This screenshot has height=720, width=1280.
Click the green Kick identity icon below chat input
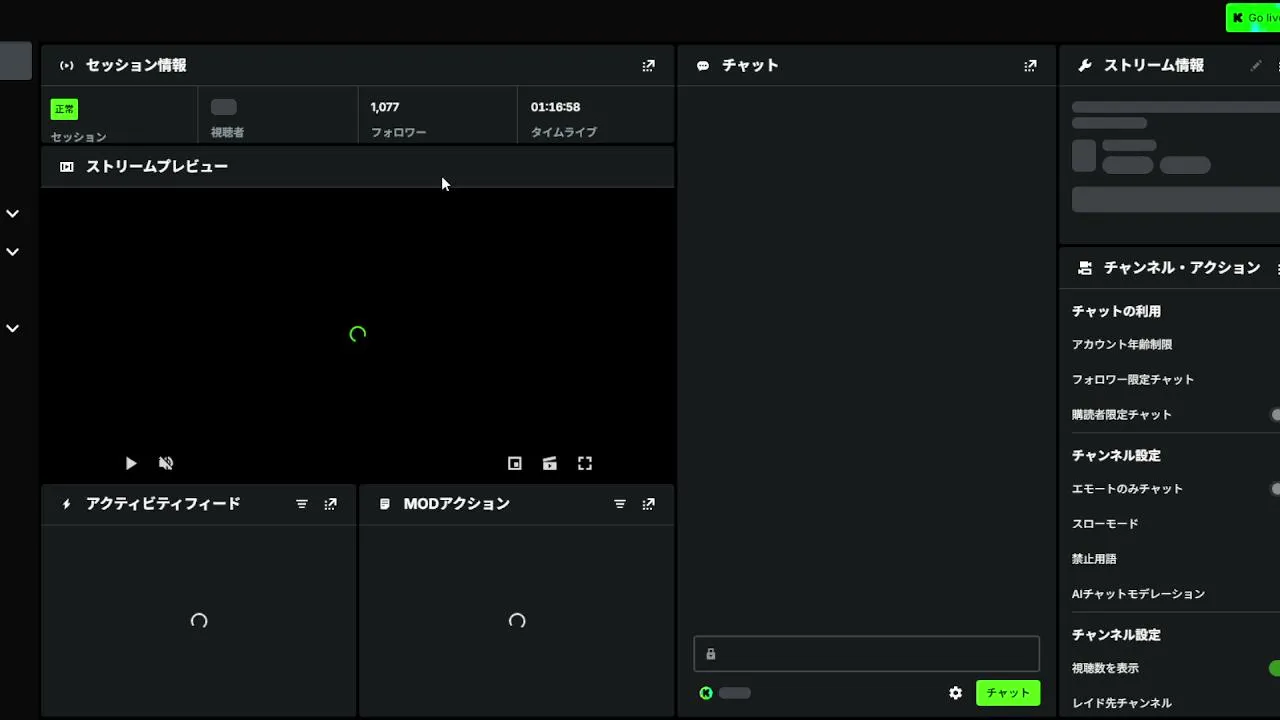pos(706,693)
